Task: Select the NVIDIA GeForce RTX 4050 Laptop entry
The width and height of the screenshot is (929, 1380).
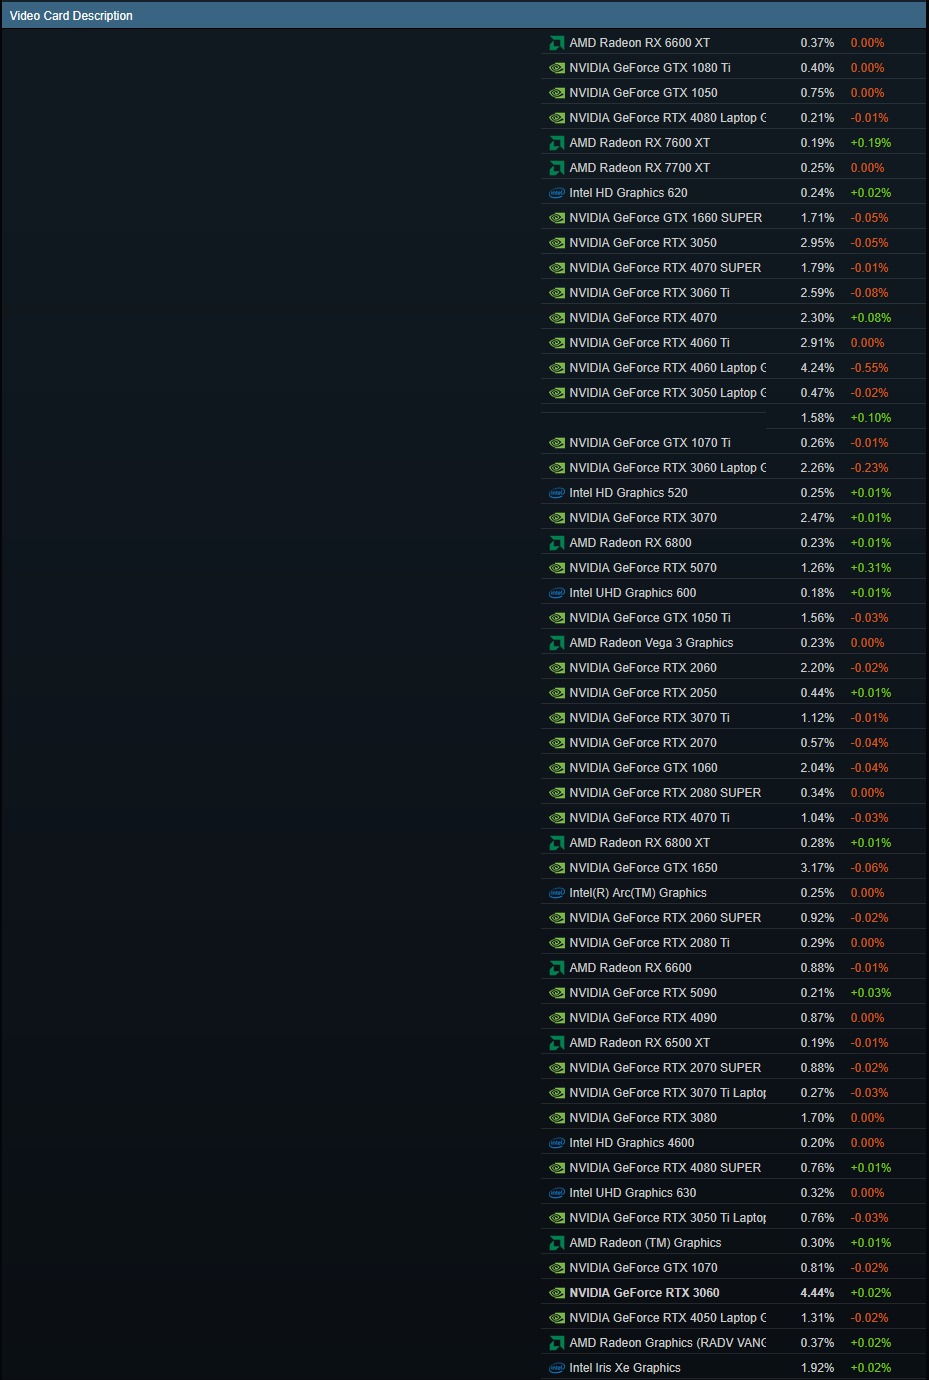Action: [x=668, y=1318]
